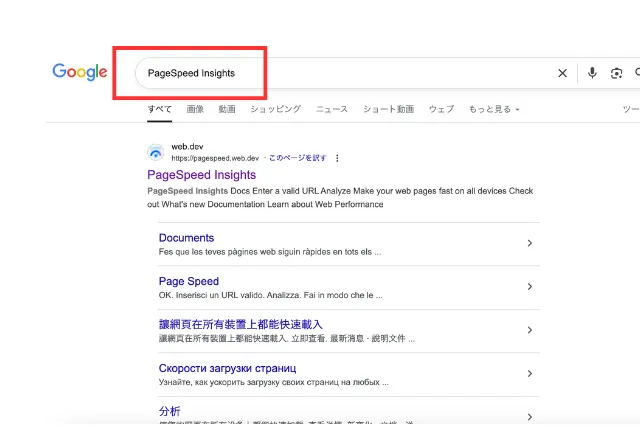Click the chevron on the Documents row
Screen dimensions: 640x427
pyautogui.click(x=529, y=243)
